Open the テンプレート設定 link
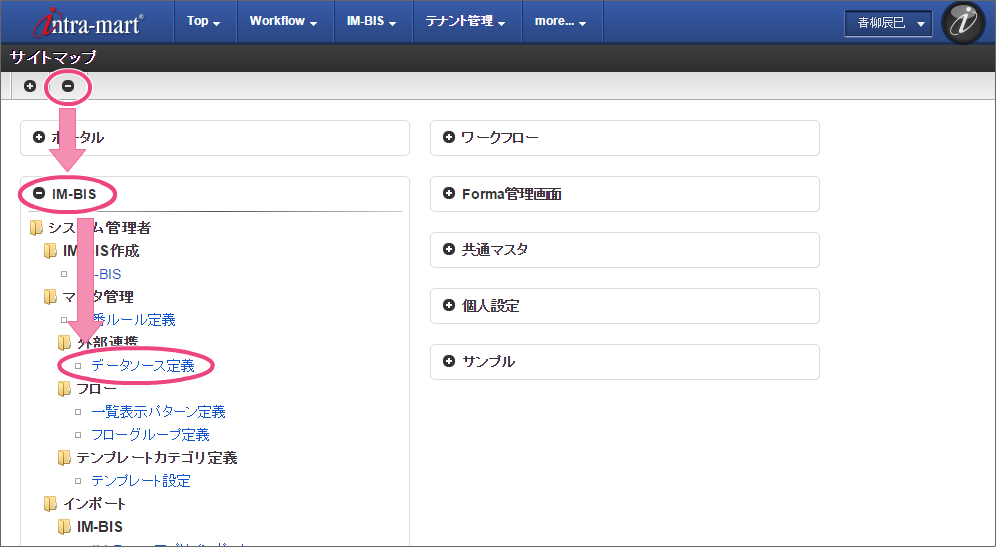 140,480
